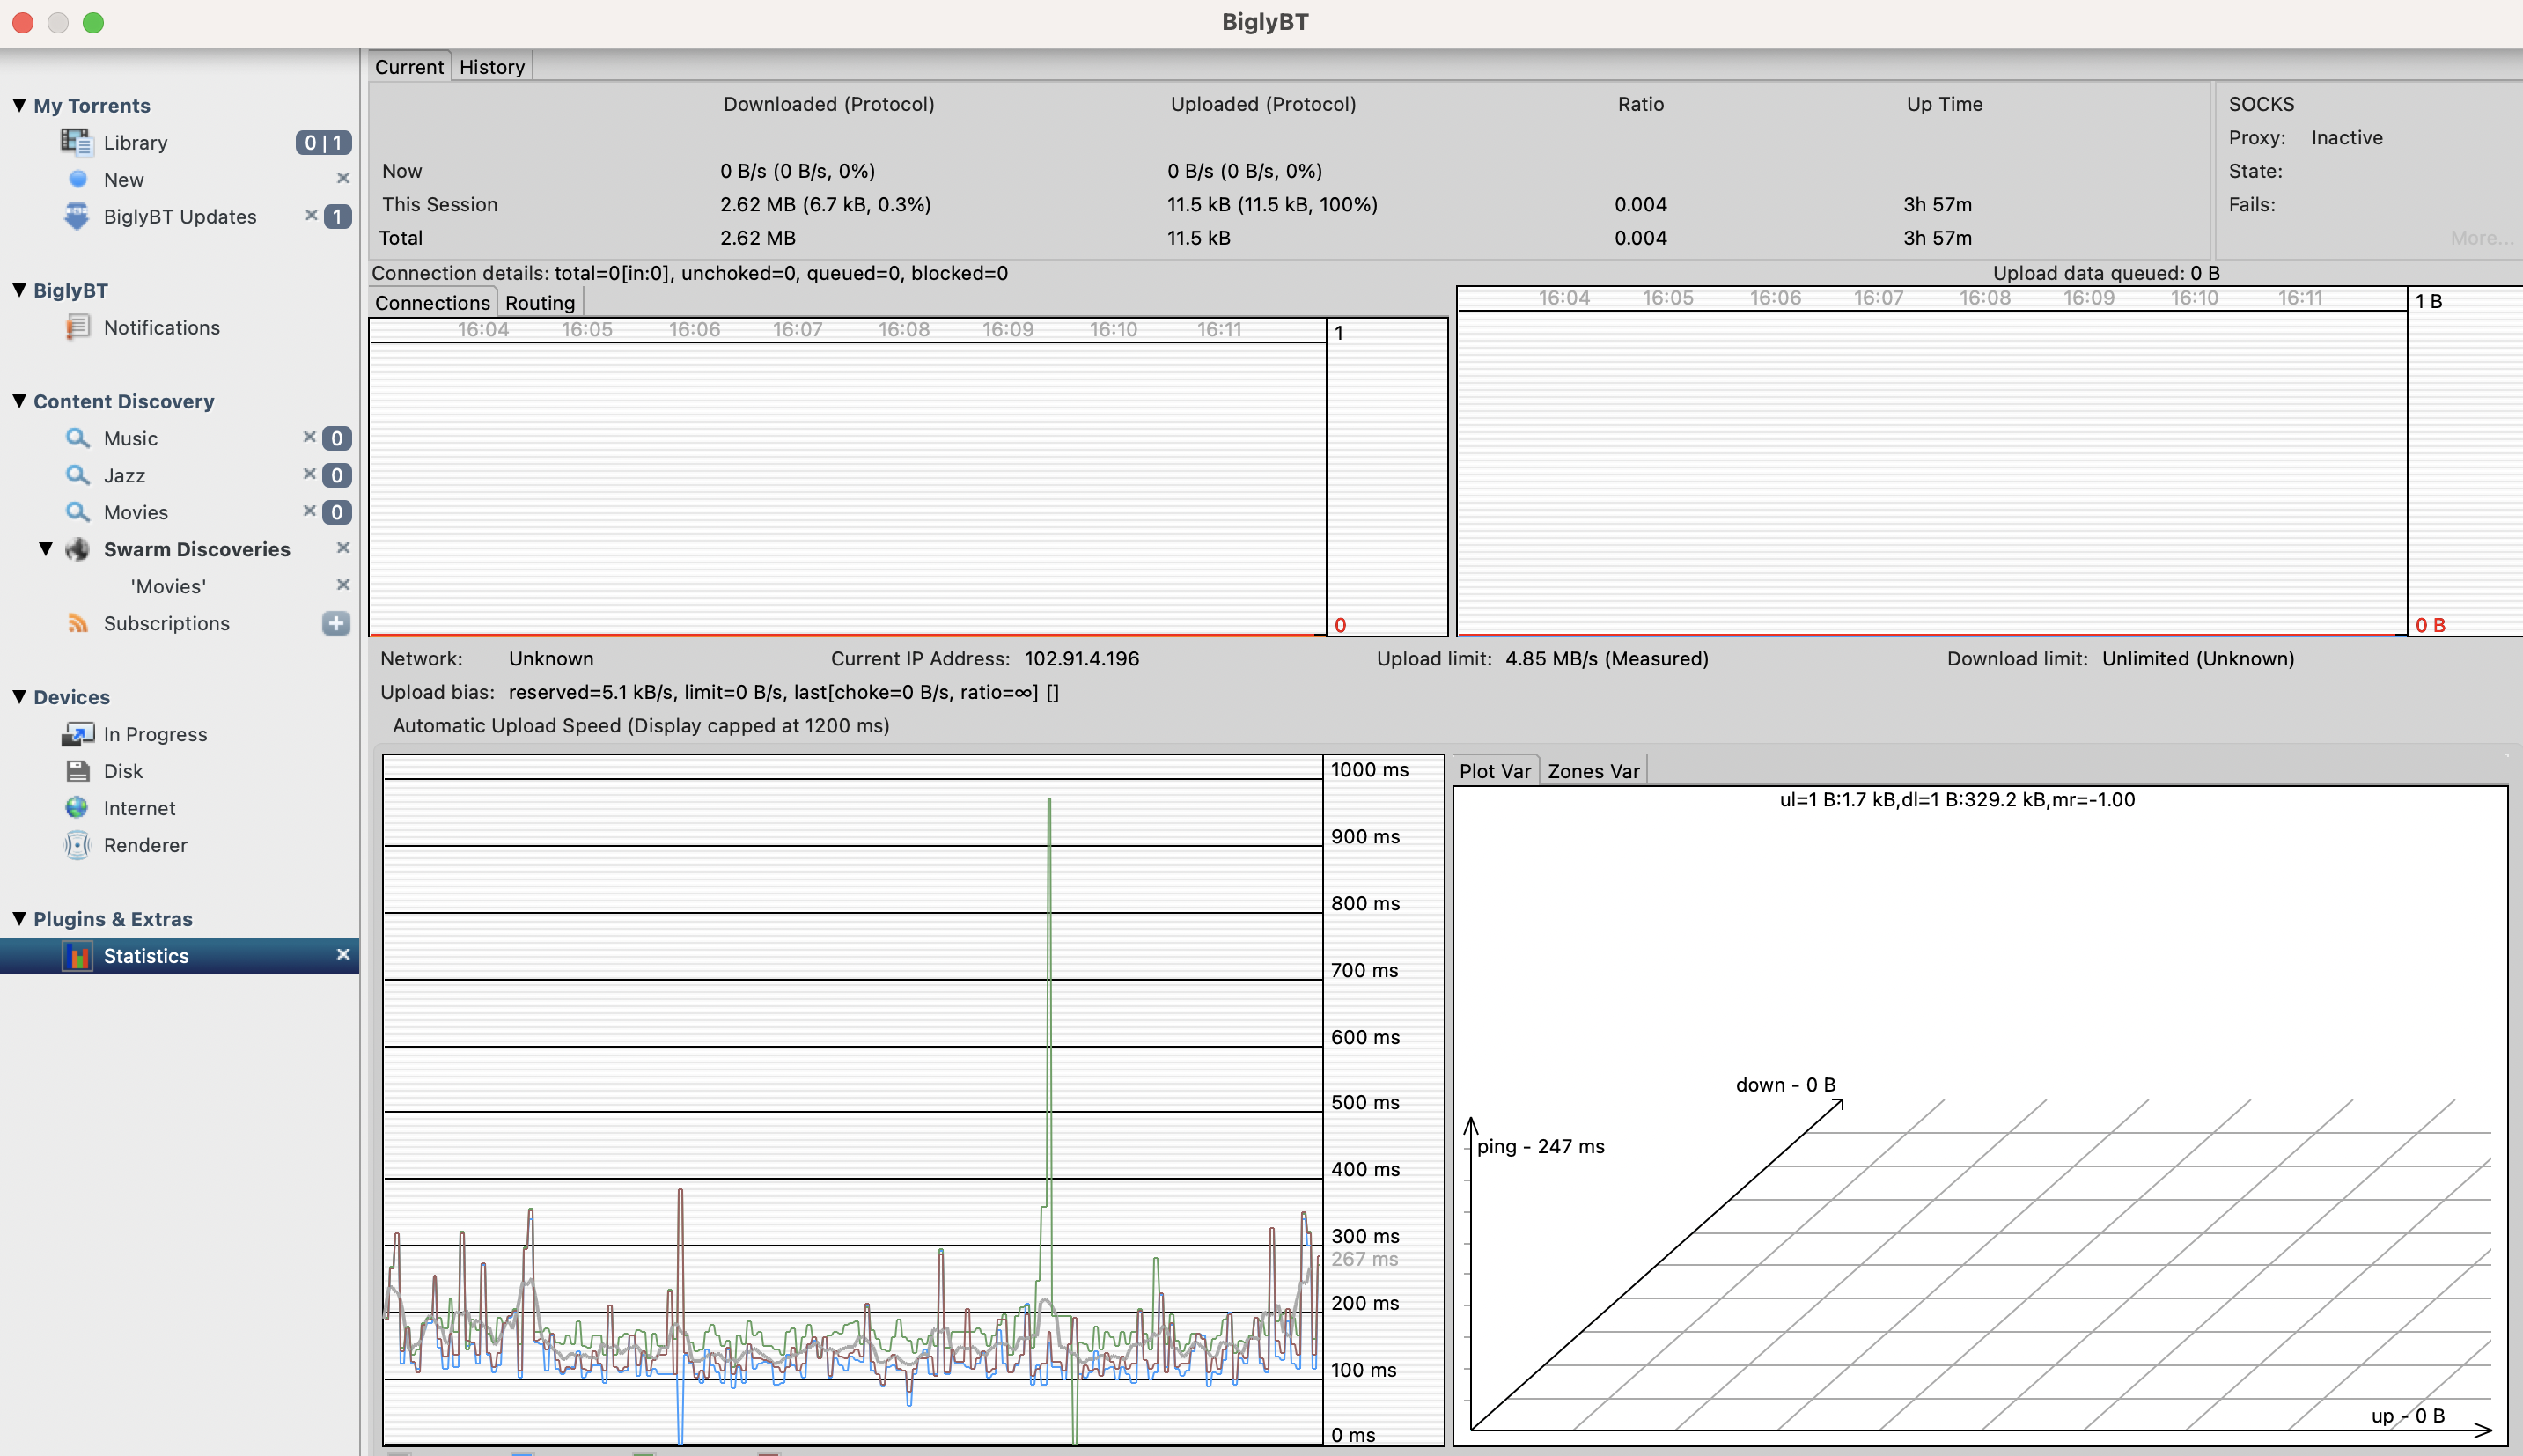Image resolution: width=2523 pixels, height=1456 pixels.
Task: Click the In Progress device icon
Action: pyautogui.click(x=77, y=734)
